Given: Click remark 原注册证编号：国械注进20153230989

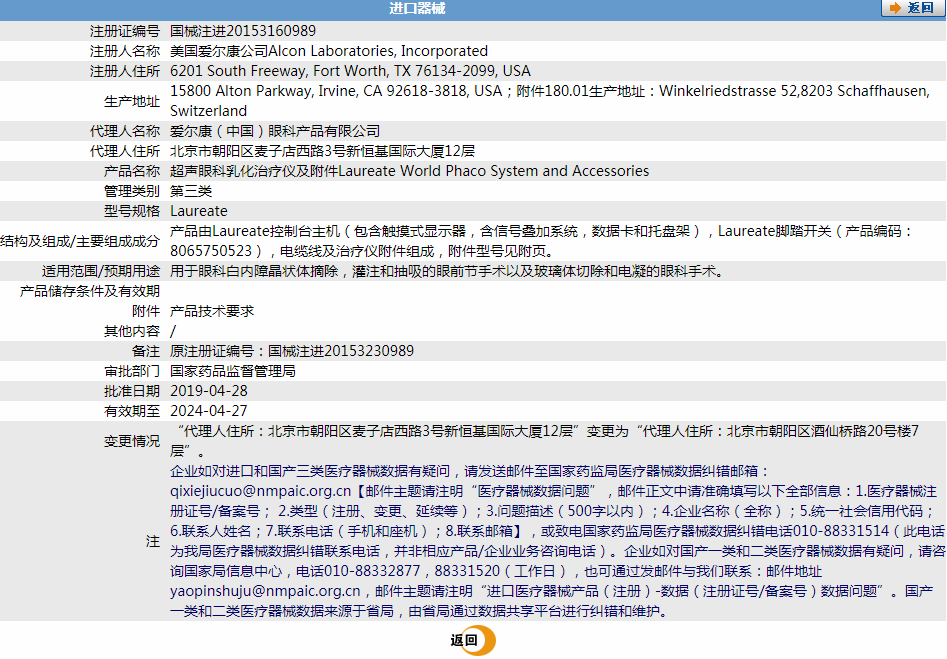Looking at the screenshot, I should point(292,350).
